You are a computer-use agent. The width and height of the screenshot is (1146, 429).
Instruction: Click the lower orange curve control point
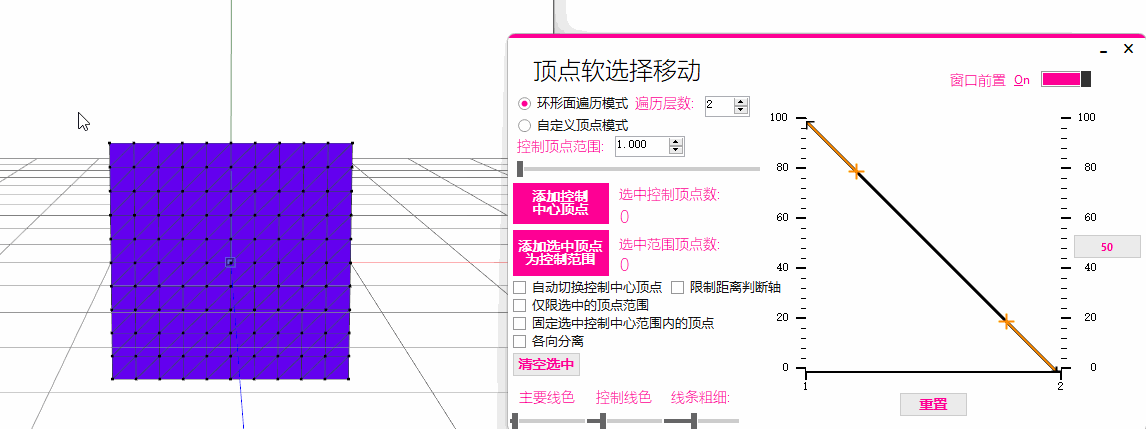coord(1007,322)
